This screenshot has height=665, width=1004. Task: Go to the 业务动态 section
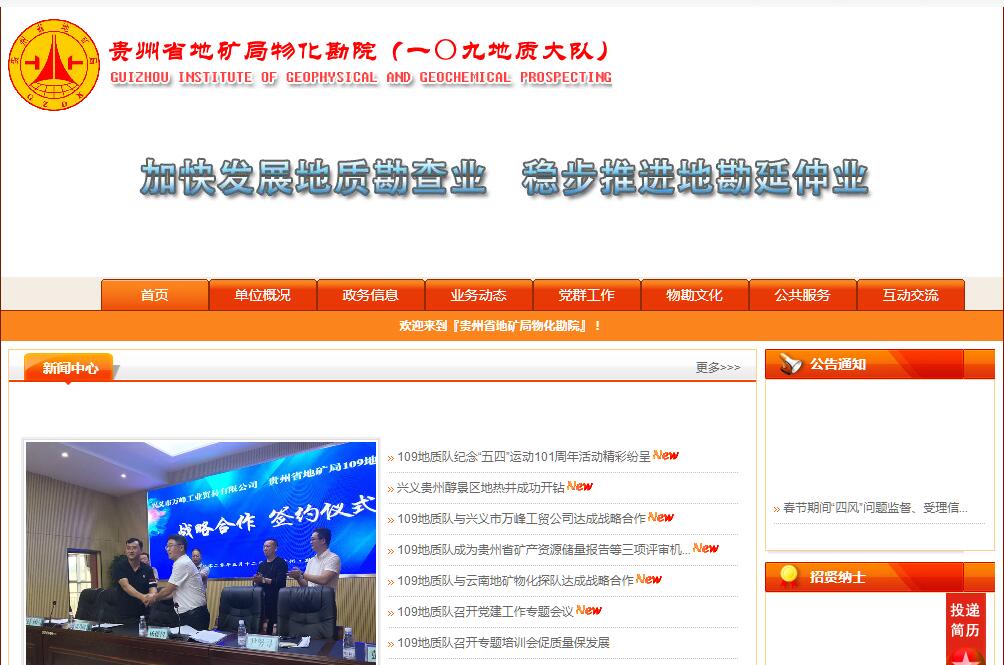tap(479, 295)
